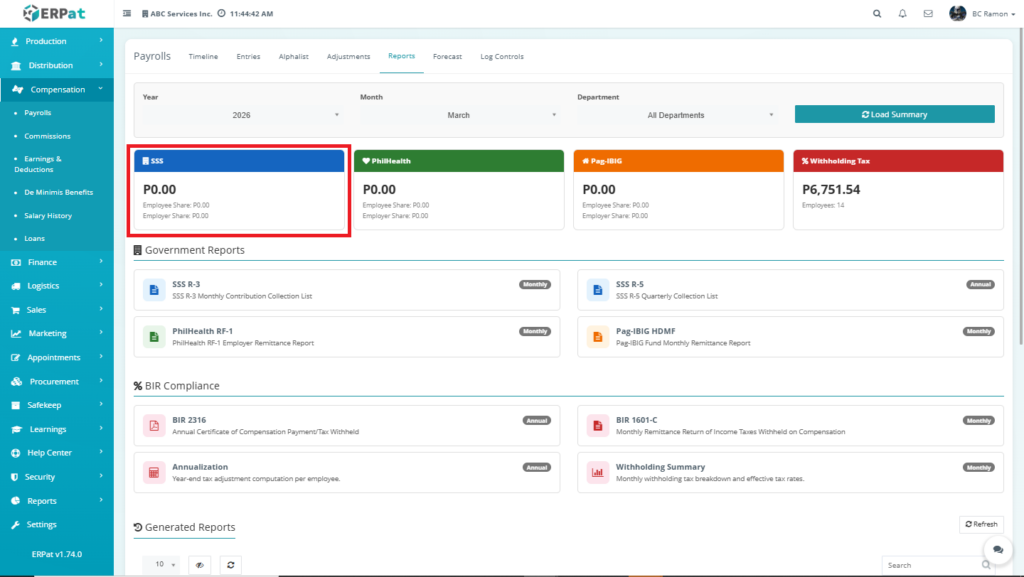Open the chat bubble widget

click(x=997, y=550)
